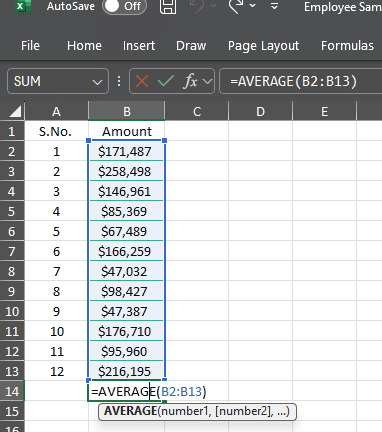Click the Amount header cell
This screenshot has height=432, width=382.
coord(127,131)
